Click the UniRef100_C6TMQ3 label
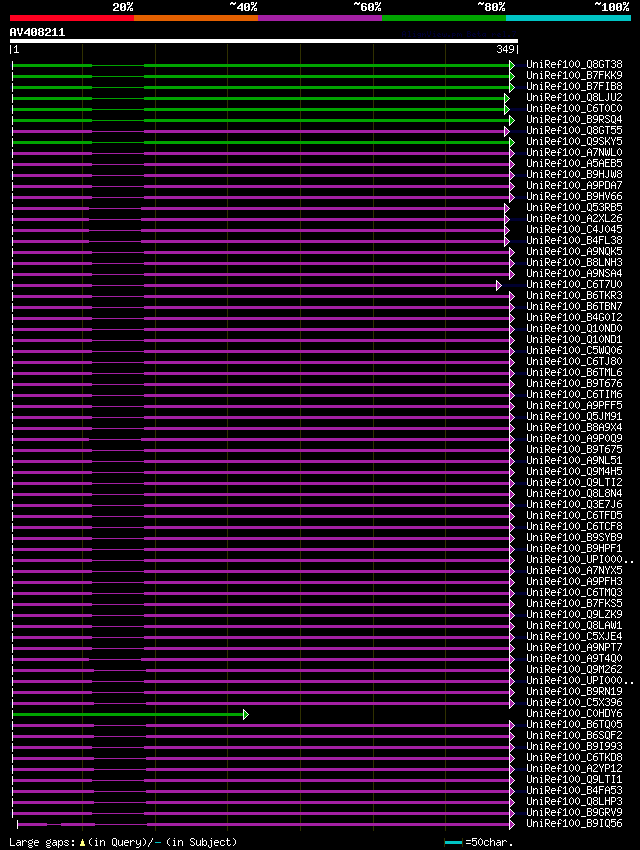The height and width of the screenshot is (850, 640). pyautogui.click(x=574, y=593)
